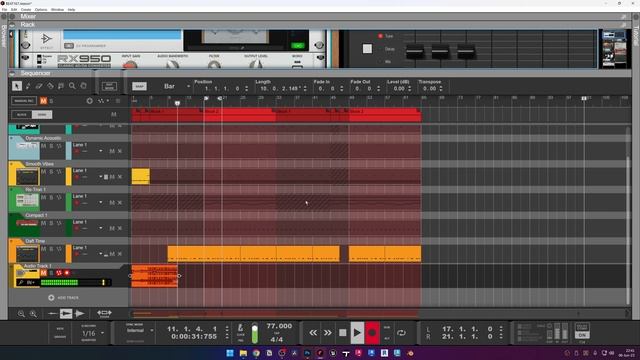Image resolution: width=640 pixels, height=360 pixels.
Task: Open File Explorer from the taskbar
Action: tap(243, 353)
